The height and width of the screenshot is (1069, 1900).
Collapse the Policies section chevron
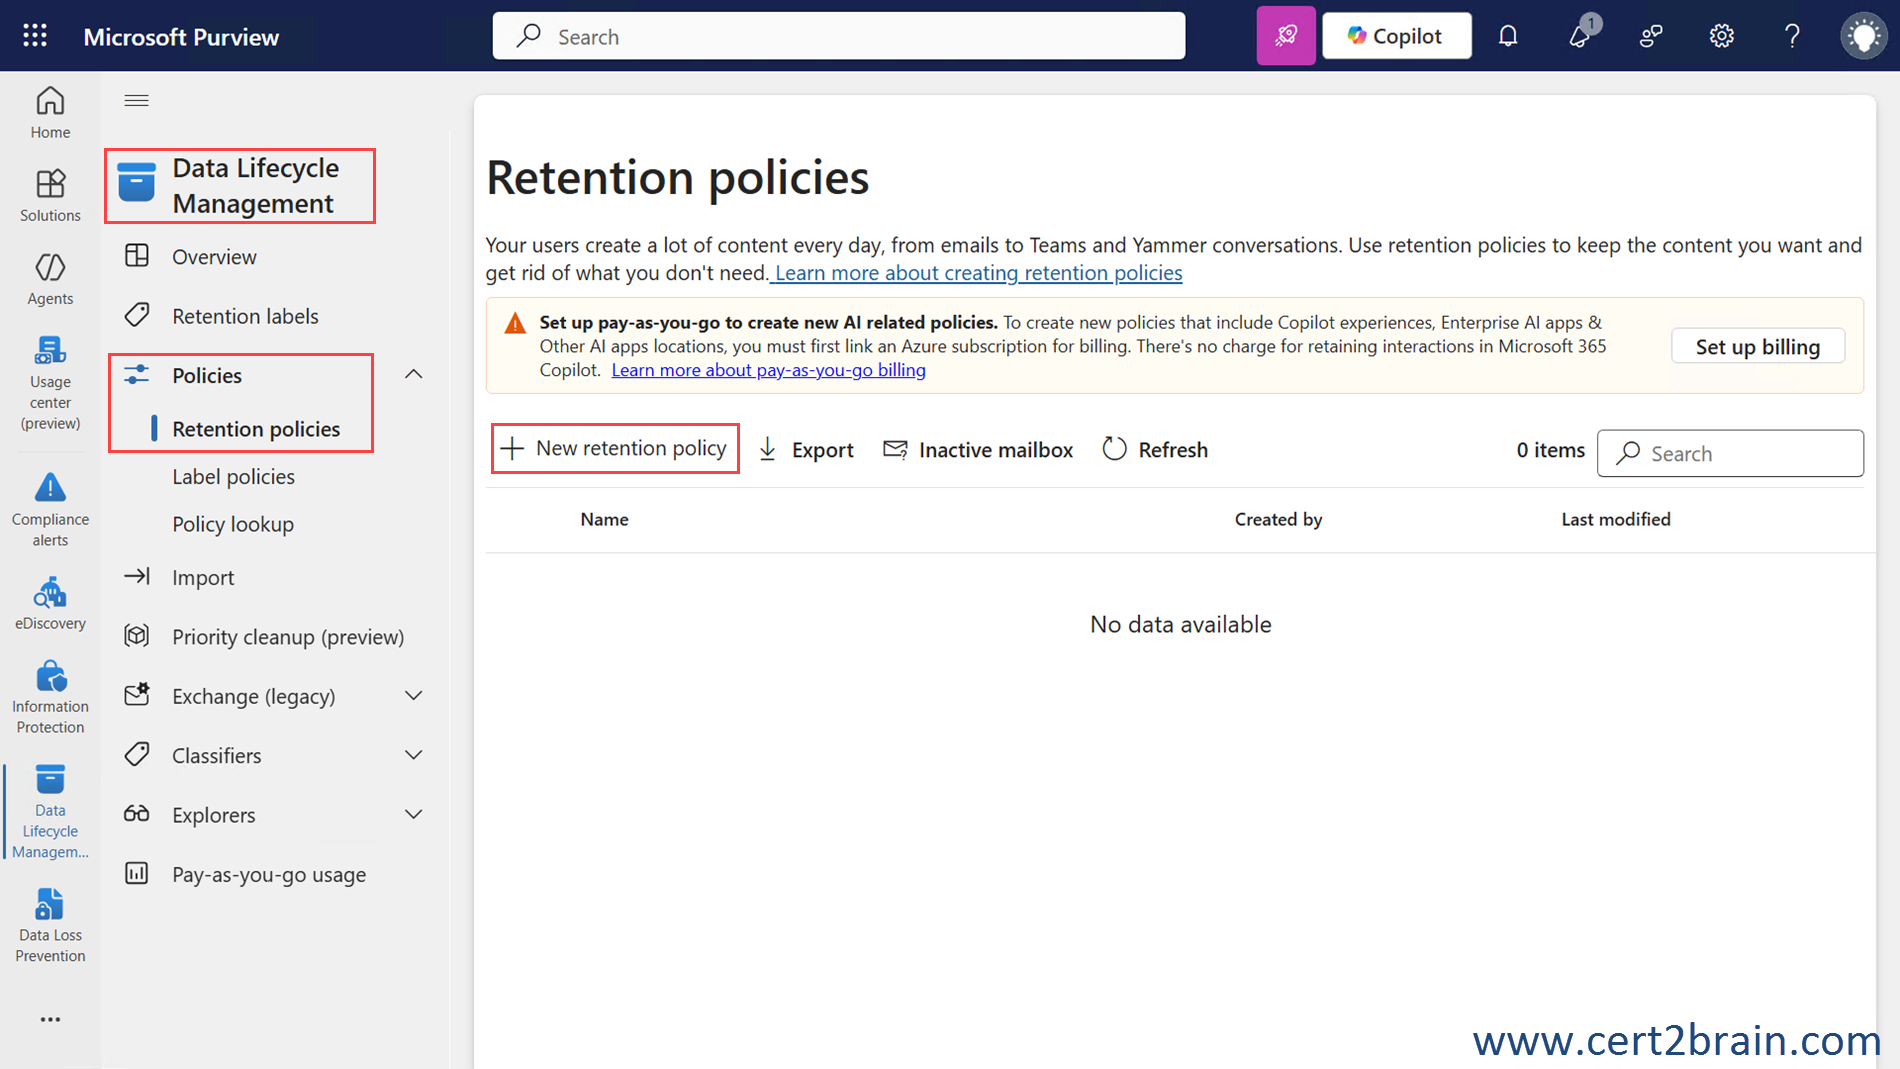pos(413,374)
